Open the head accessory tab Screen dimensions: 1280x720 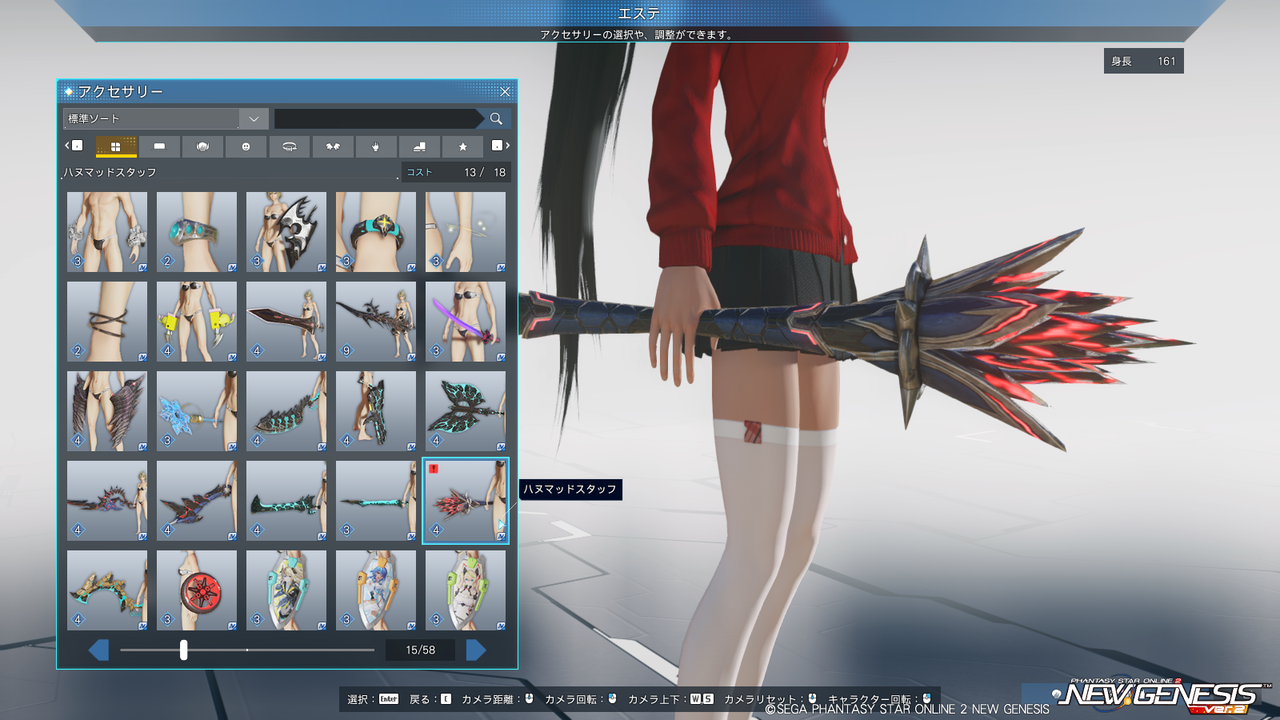pos(202,147)
